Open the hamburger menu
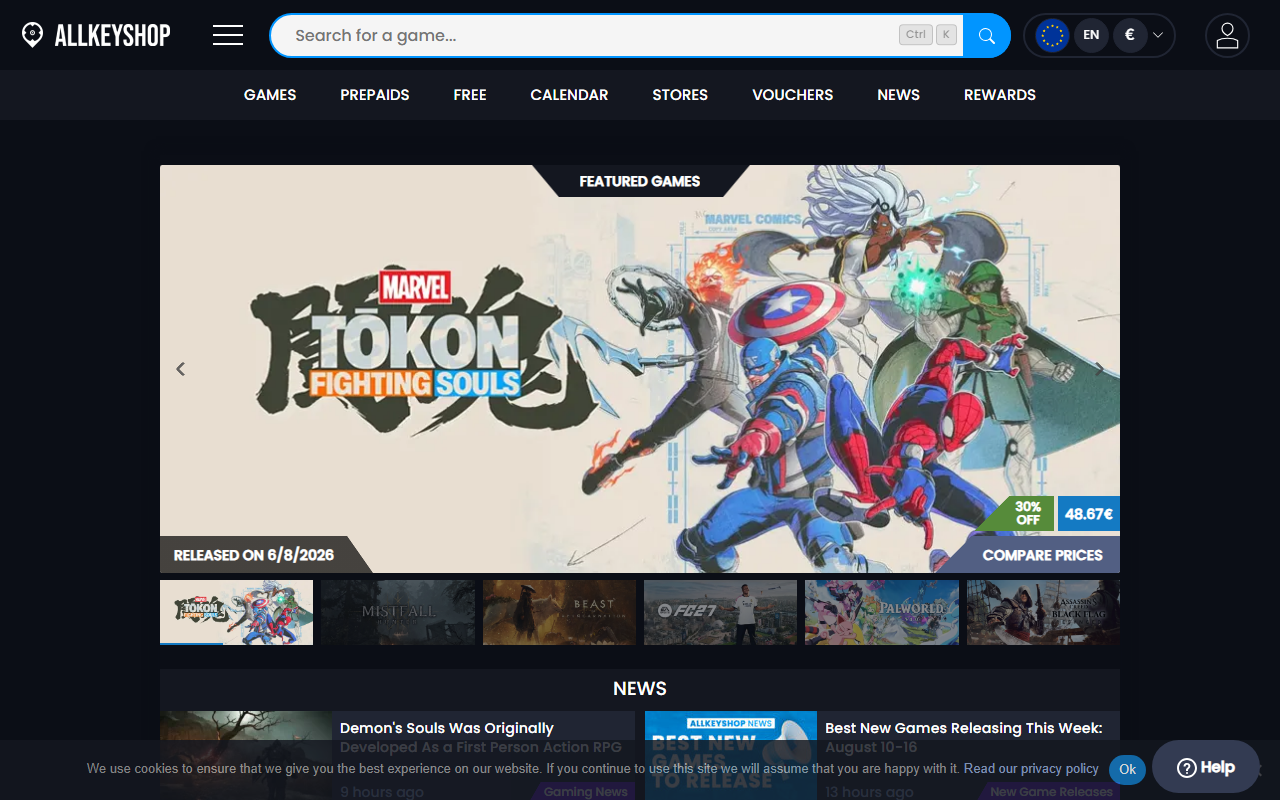This screenshot has height=800, width=1280. click(x=228, y=35)
